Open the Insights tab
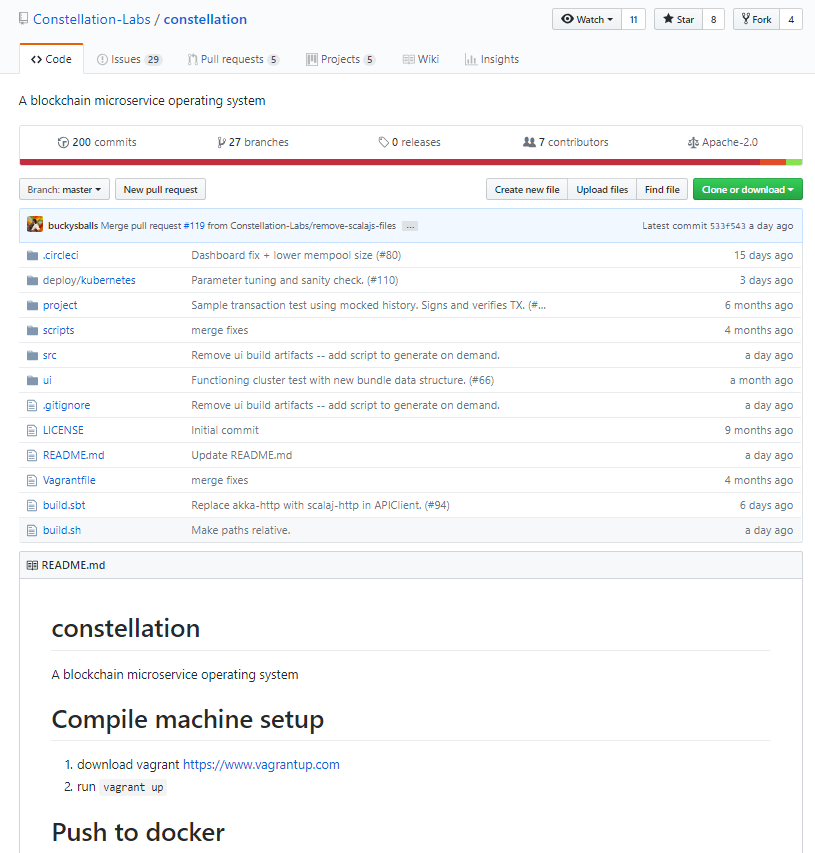 (x=492, y=59)
